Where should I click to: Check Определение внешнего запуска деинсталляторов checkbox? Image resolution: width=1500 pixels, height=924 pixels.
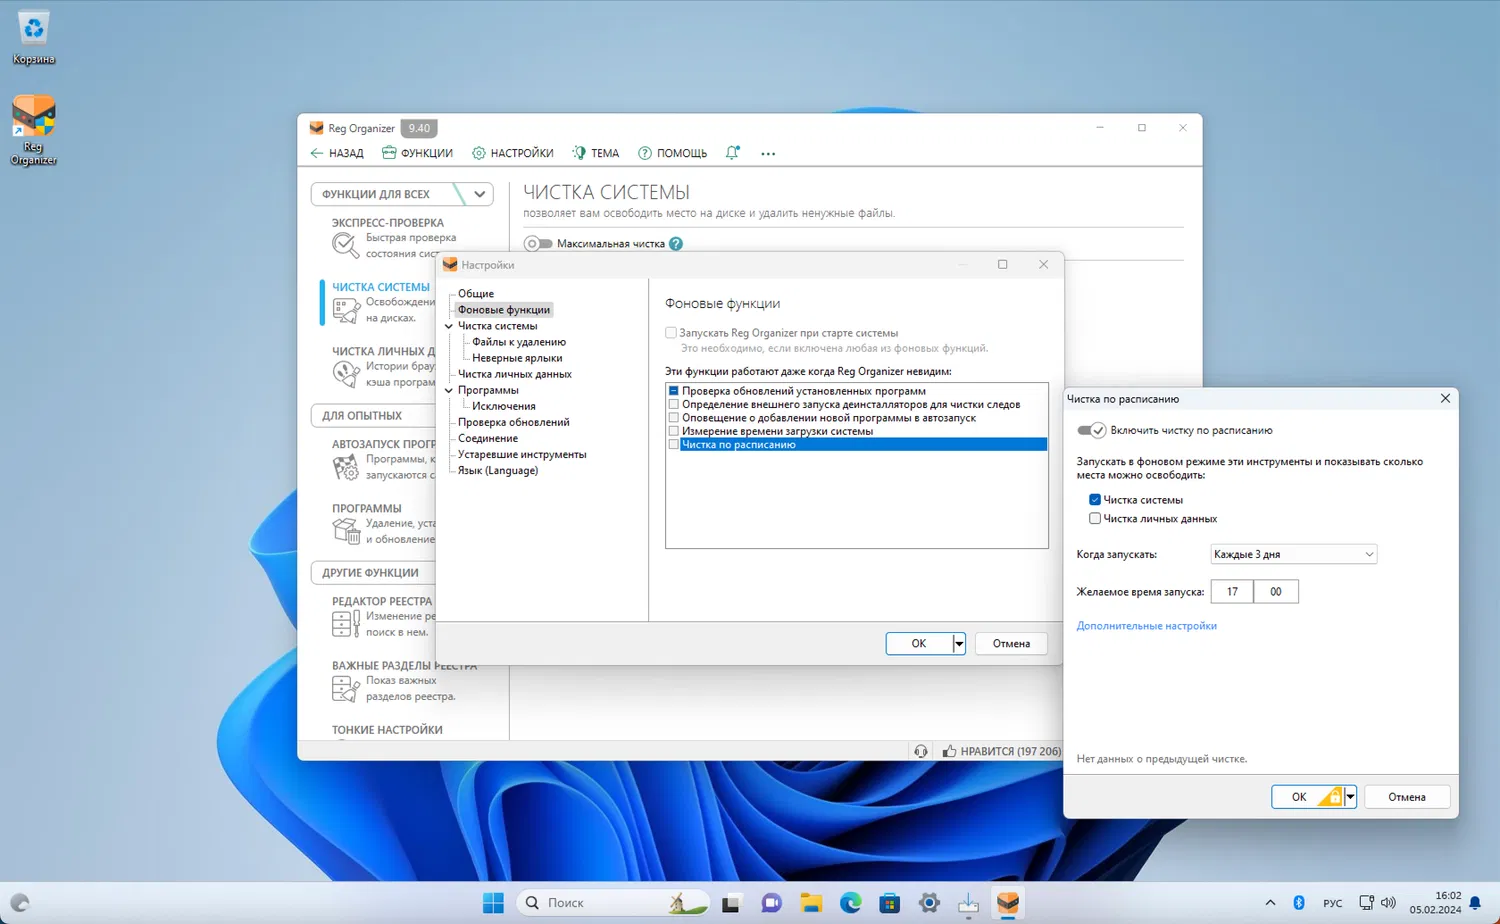tap(674, 405)
